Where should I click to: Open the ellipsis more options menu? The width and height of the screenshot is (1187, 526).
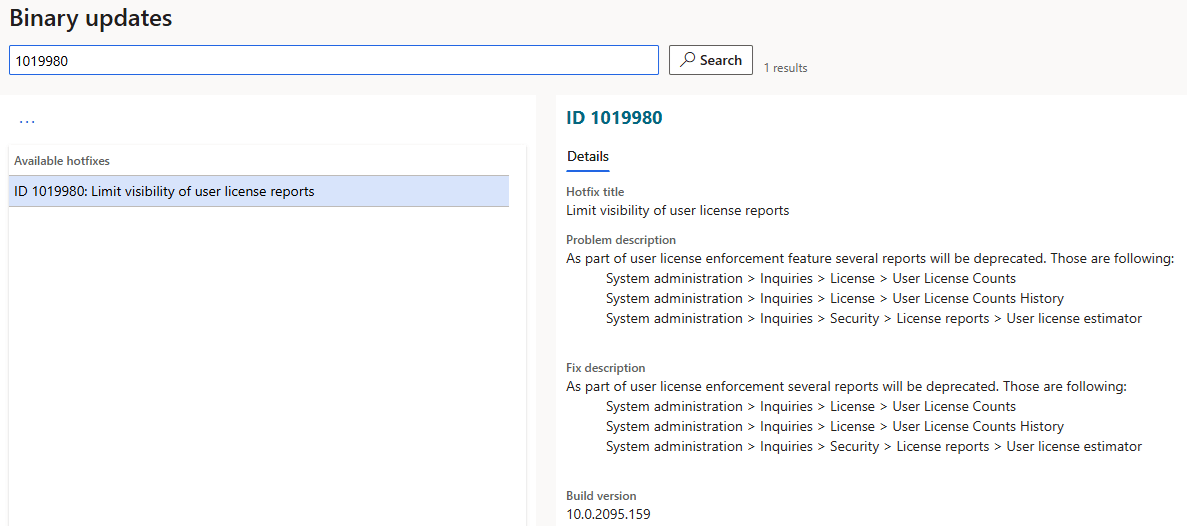tap(26, 121)
